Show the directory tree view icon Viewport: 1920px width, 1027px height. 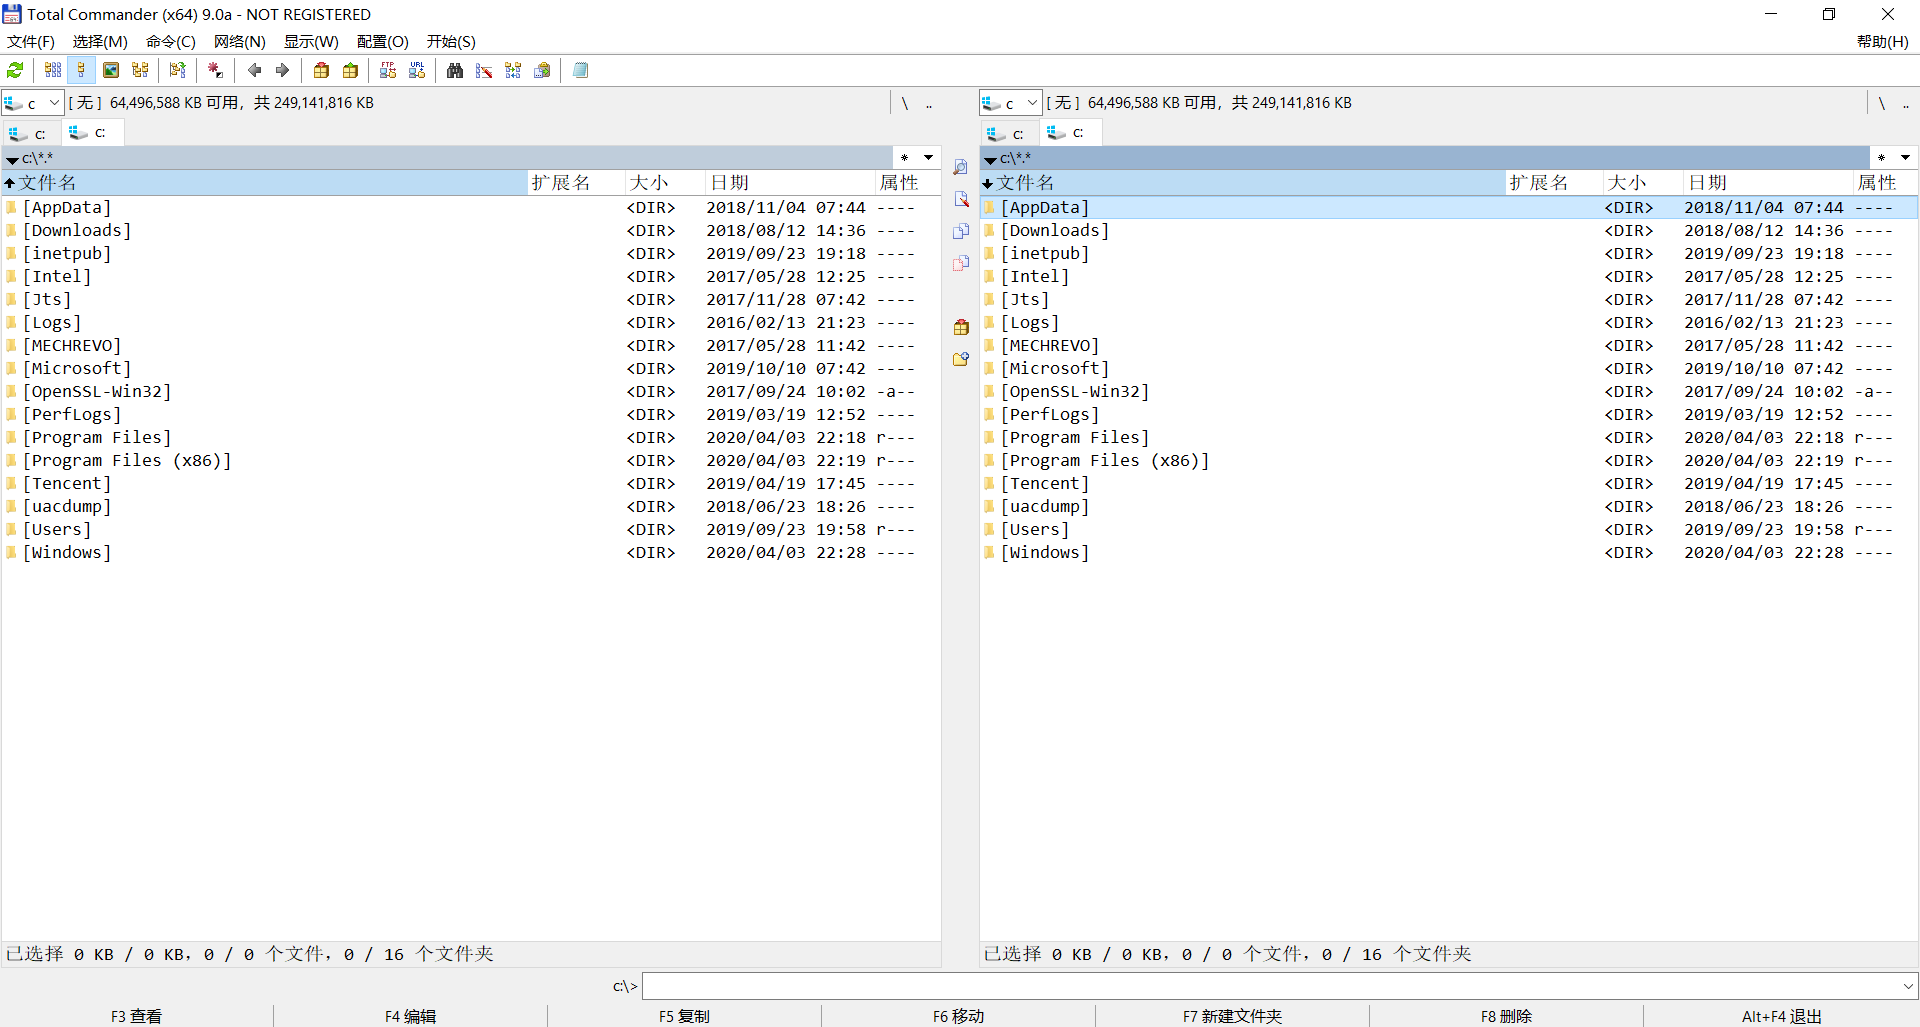pos(140,70)
